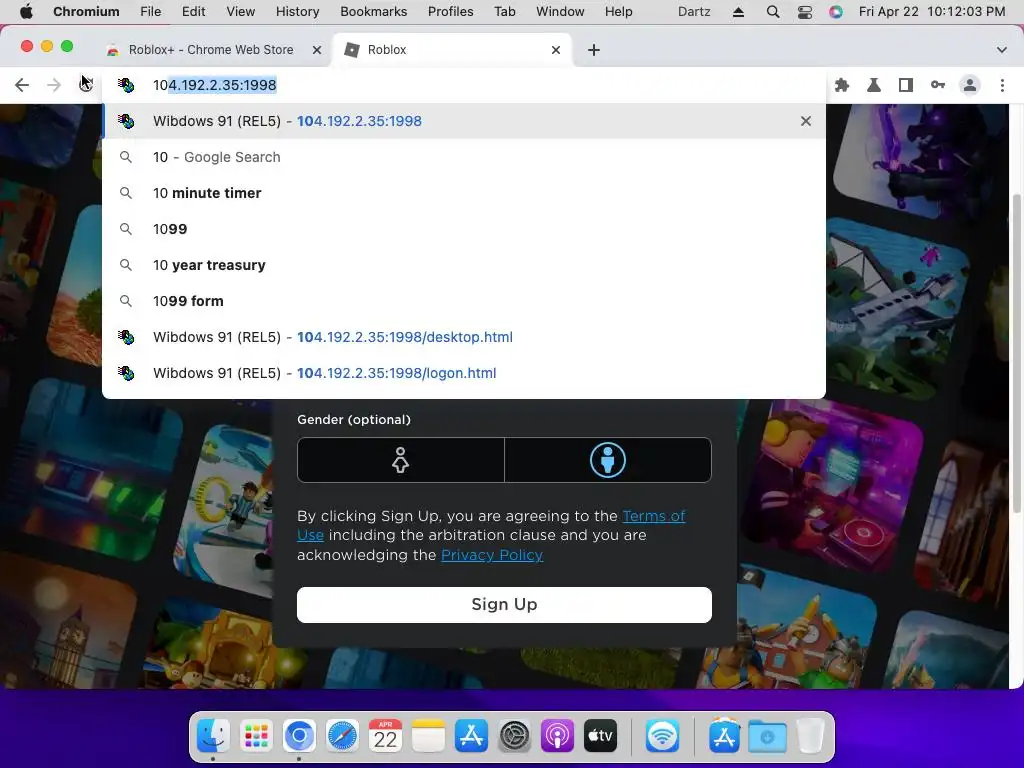Toggle the side panel icon
1024x768 pixels.
(x=906, y=85)
